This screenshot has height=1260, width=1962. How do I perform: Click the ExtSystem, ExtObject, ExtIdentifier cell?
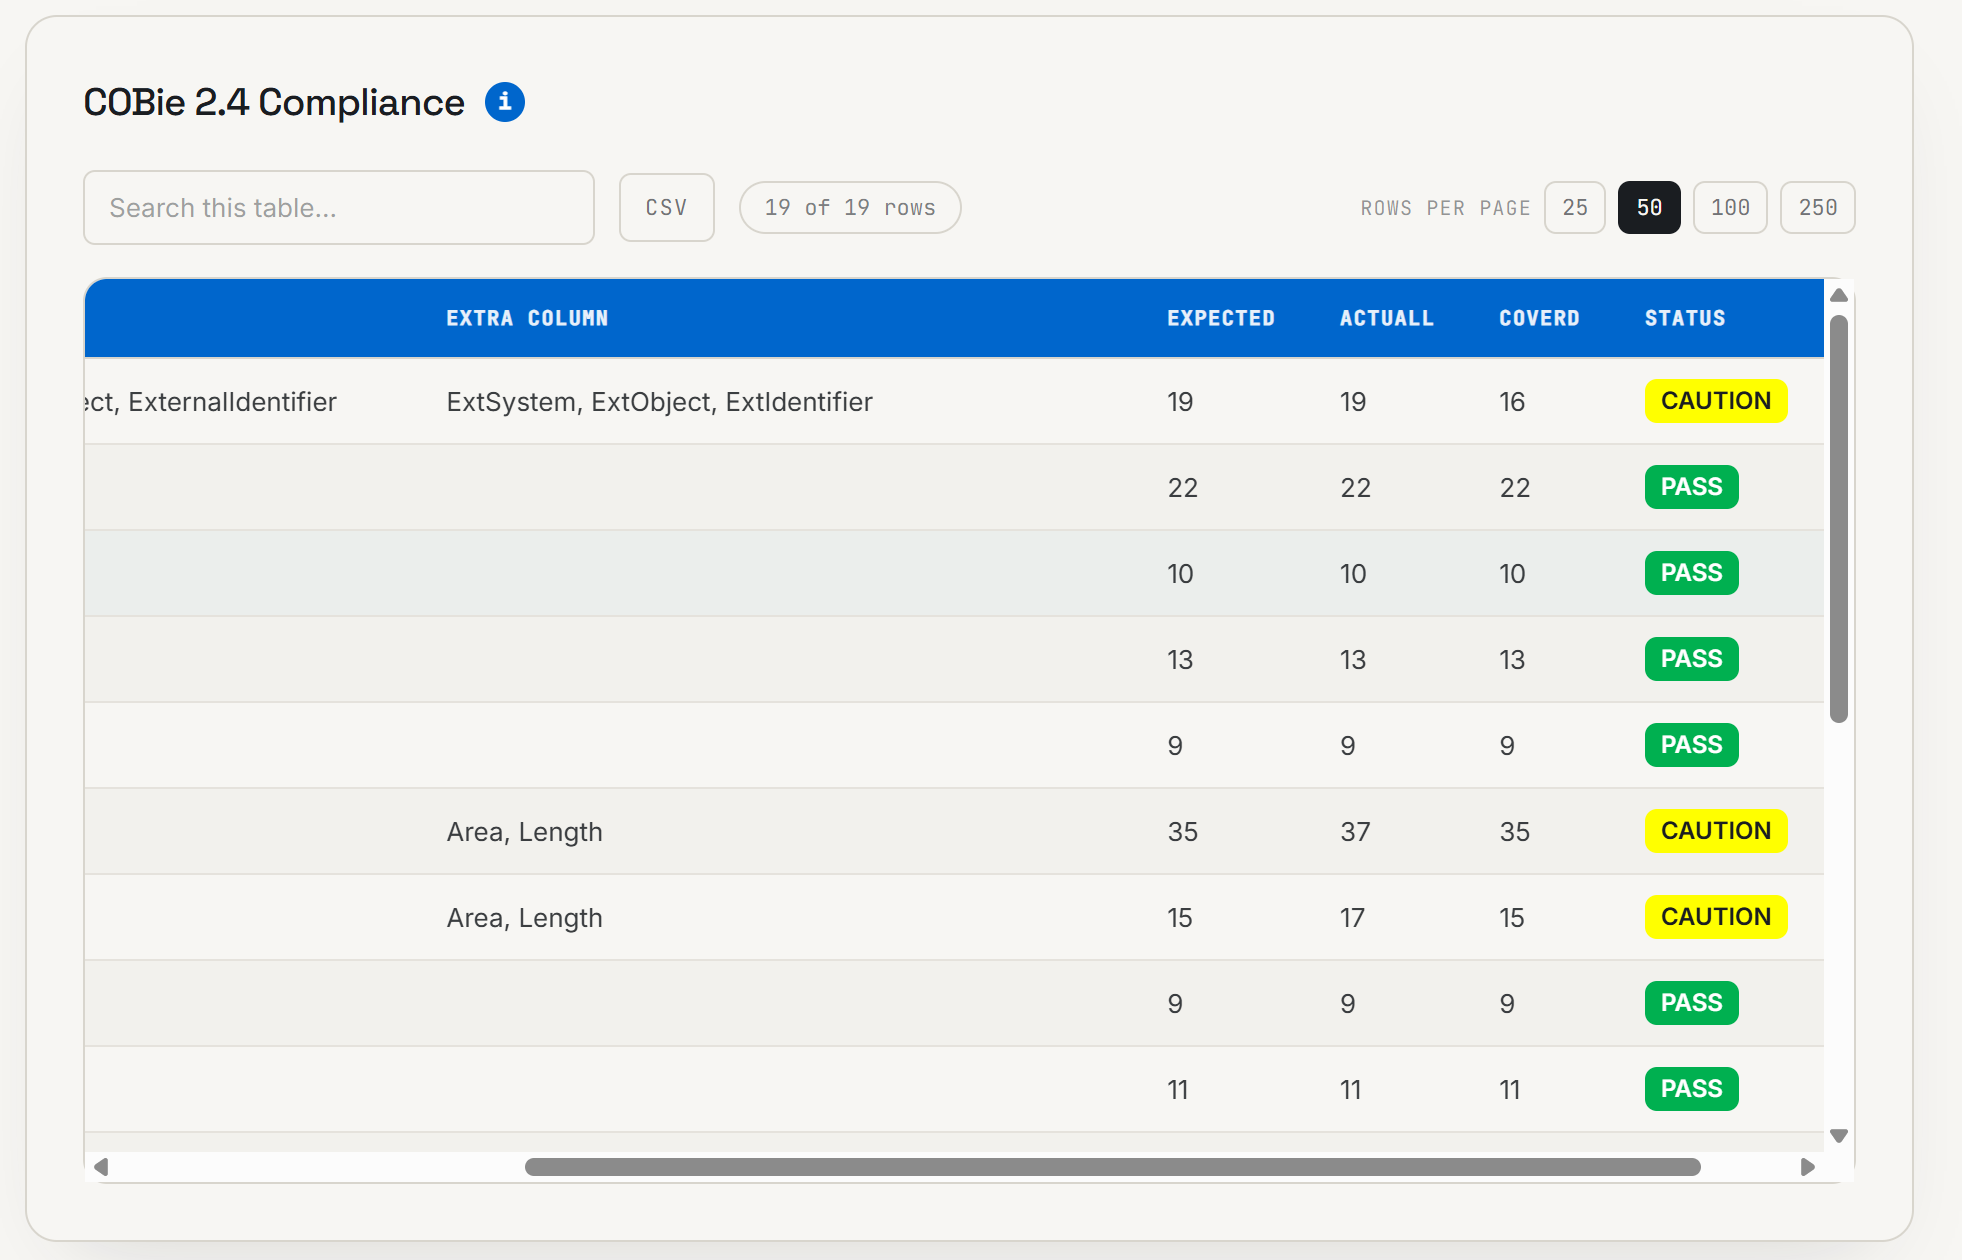pos(660,402)
